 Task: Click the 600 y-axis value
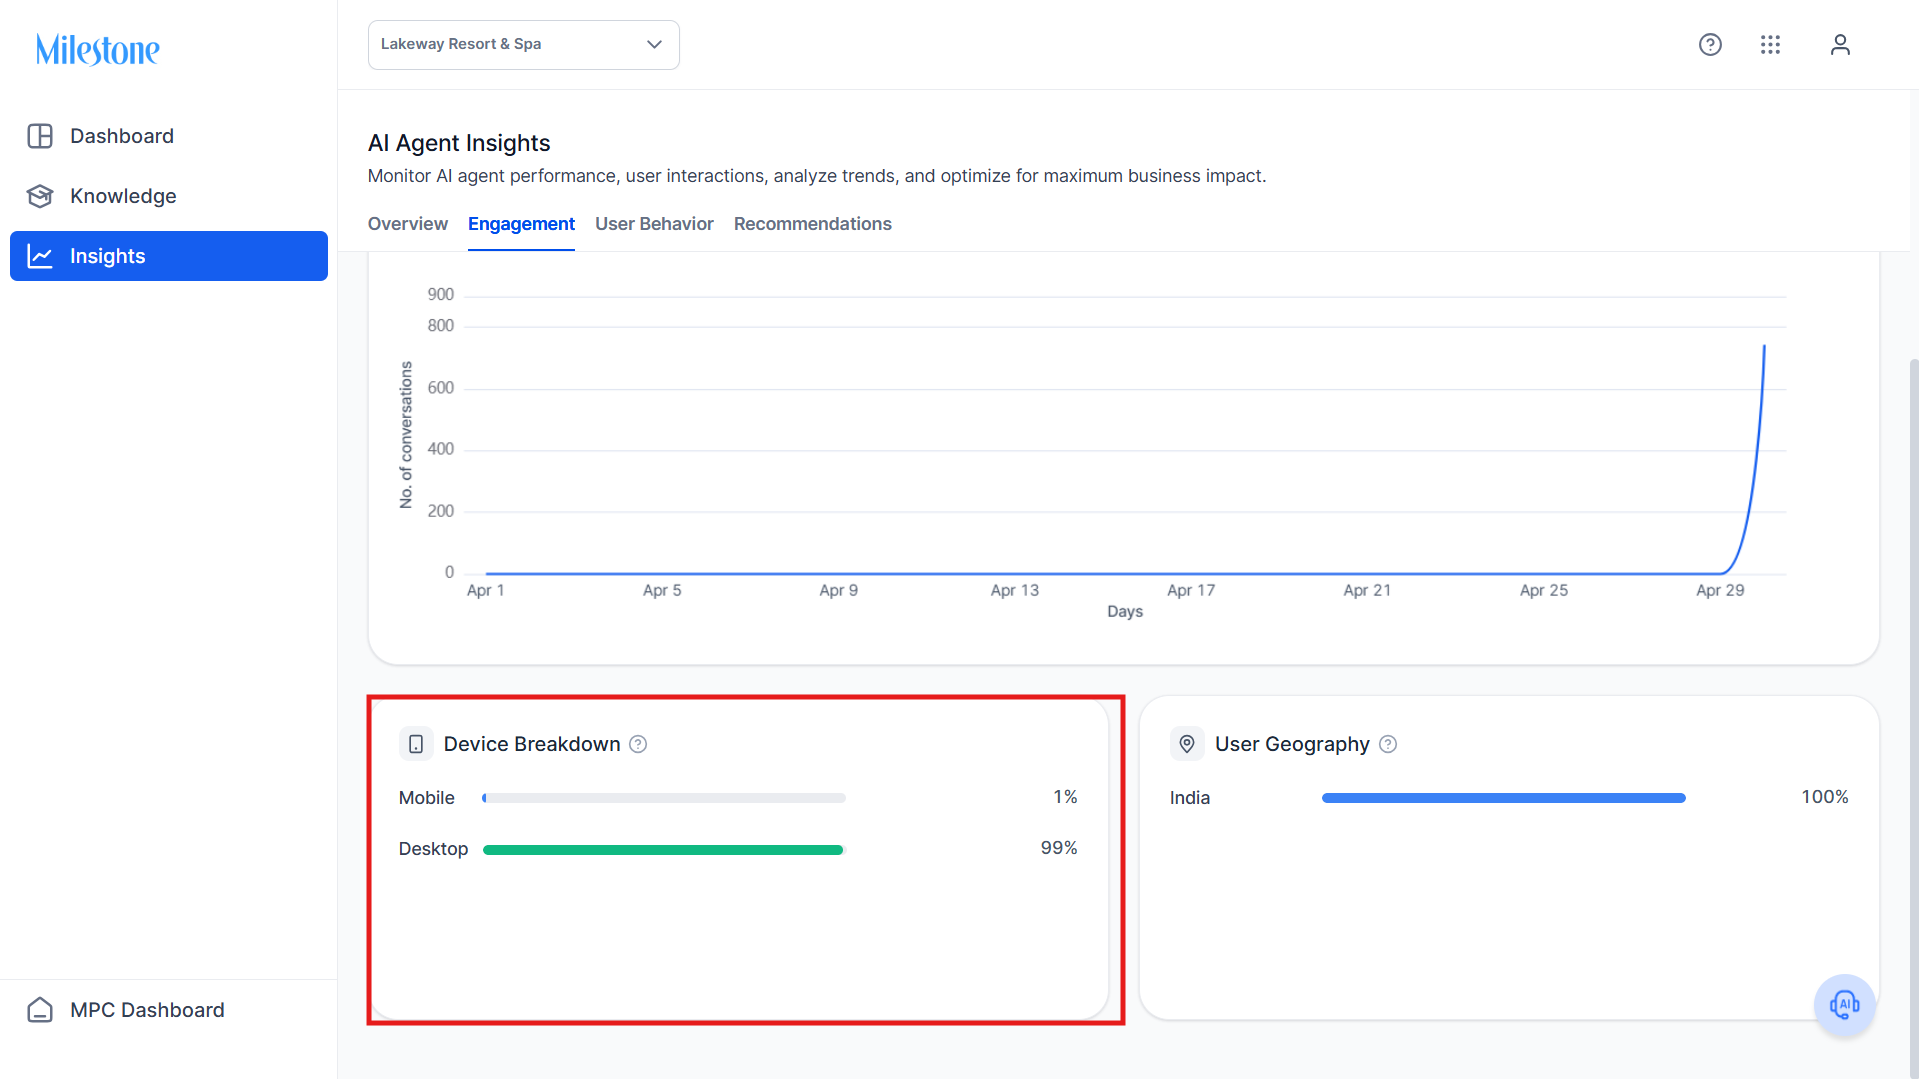click(440, 387)
